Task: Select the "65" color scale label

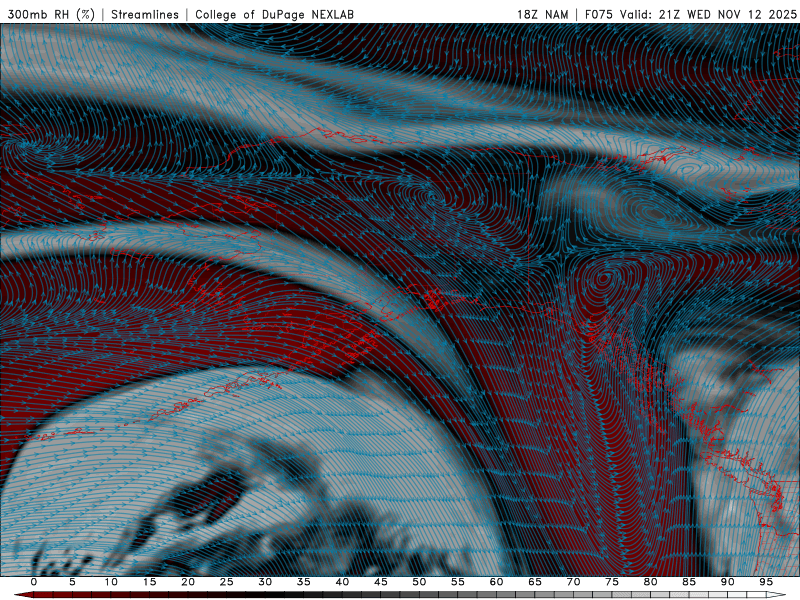Action: [x=535, y=582]
